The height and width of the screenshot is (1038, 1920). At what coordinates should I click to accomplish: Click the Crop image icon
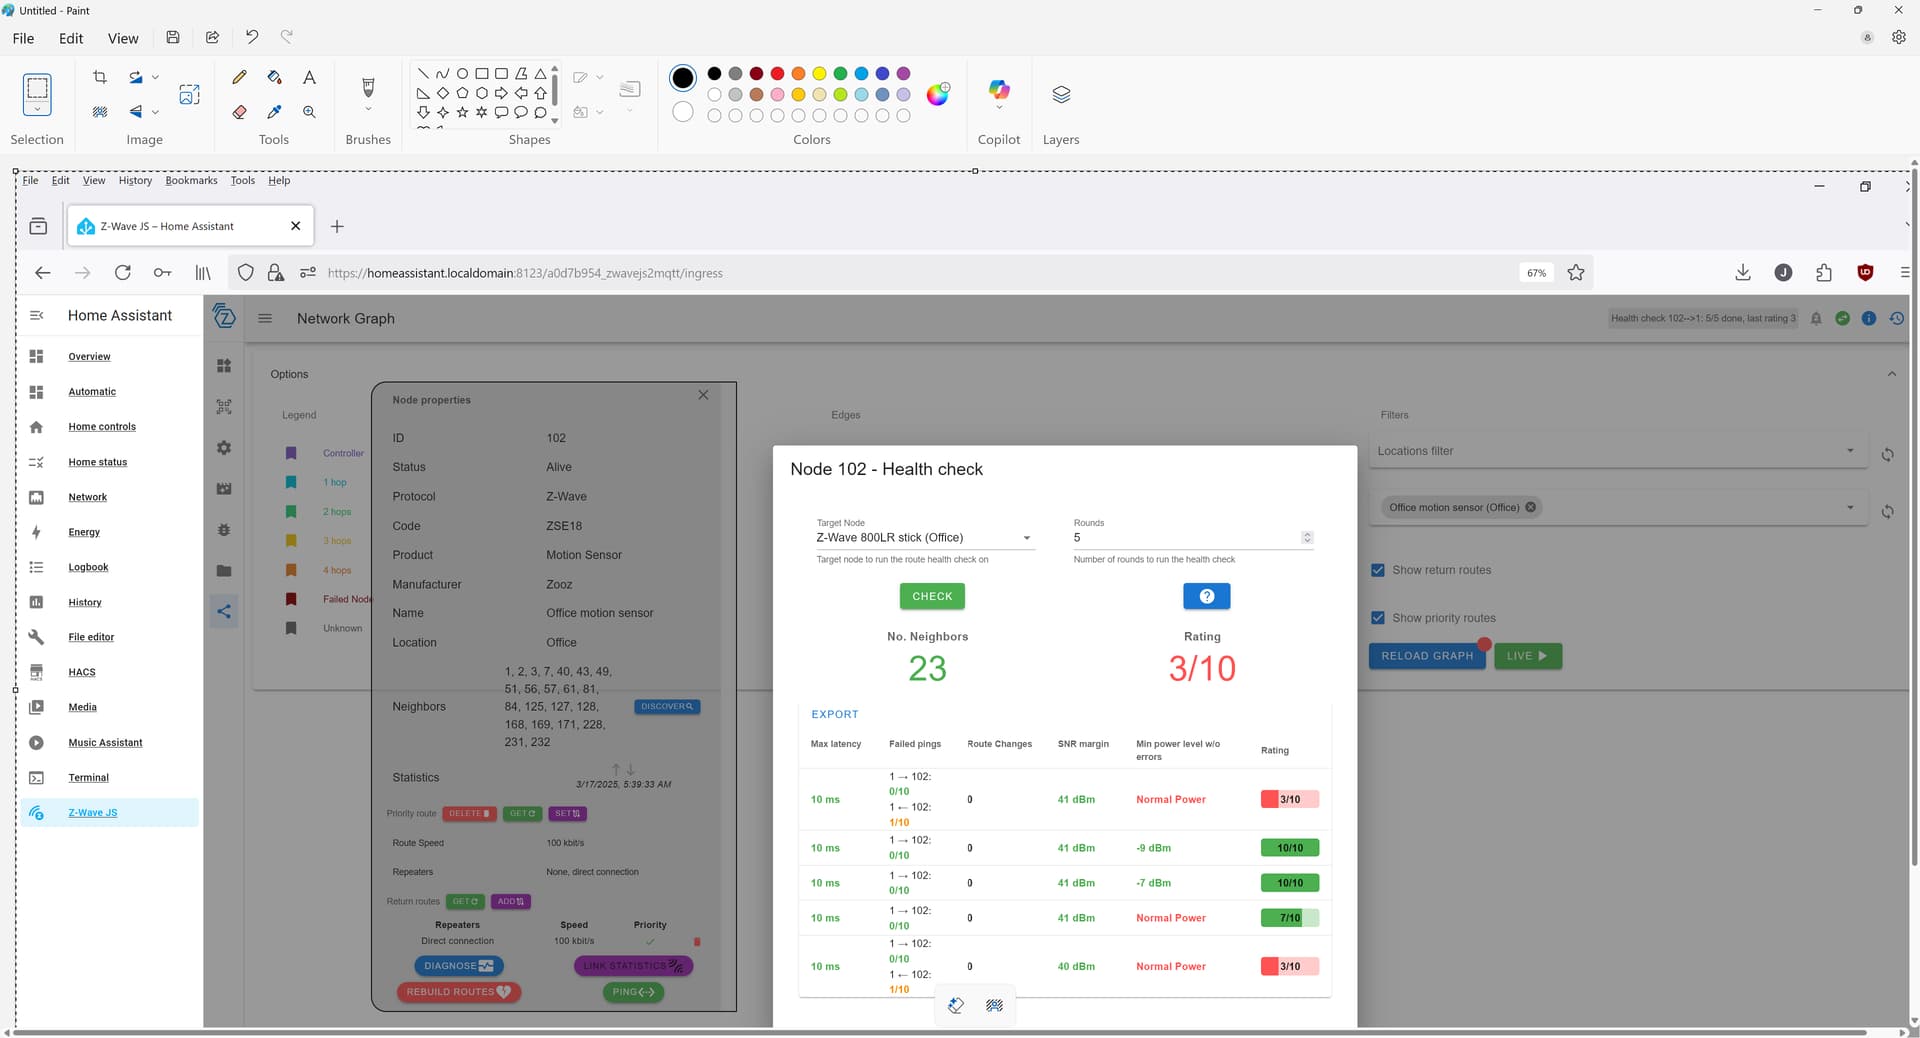point(100,77)
